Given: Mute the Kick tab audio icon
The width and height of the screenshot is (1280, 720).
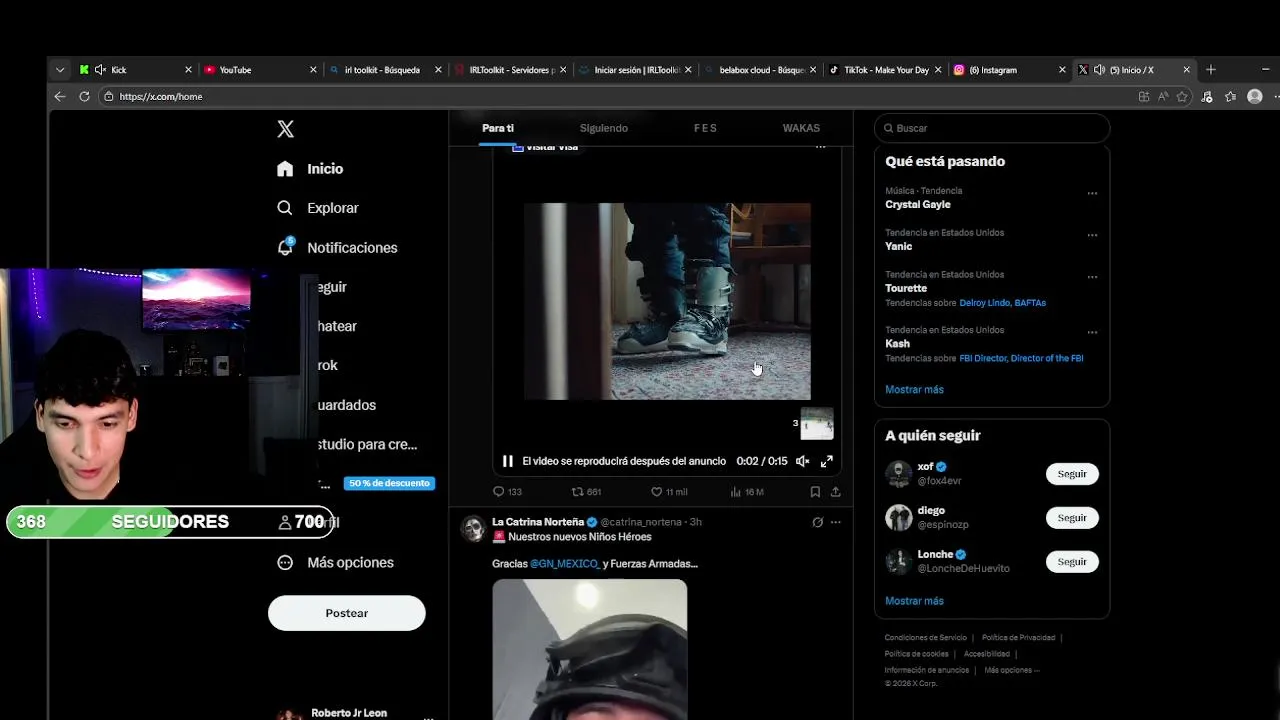Looking at the screenshot, I should pos(101,70).
